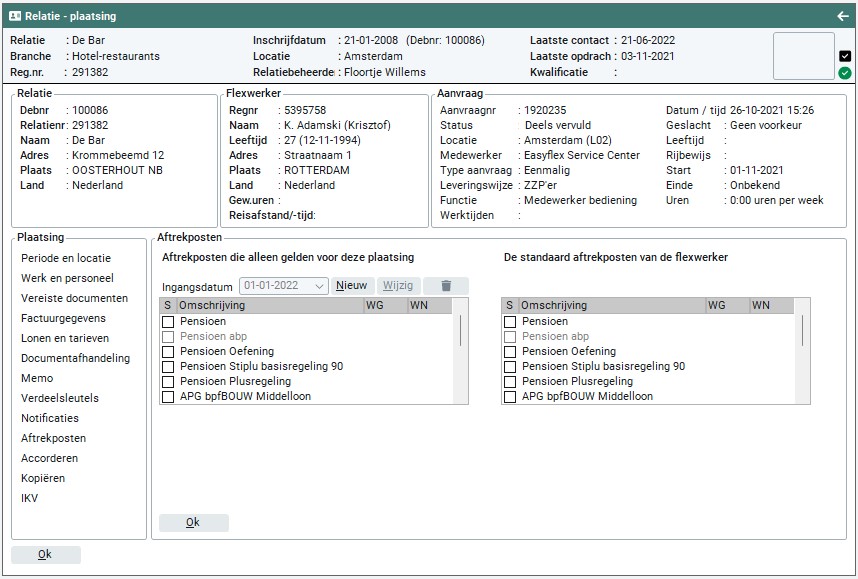
Task: Check Pensioen Plusregeling in the standard flexwerker list
Action: (510, 382)
